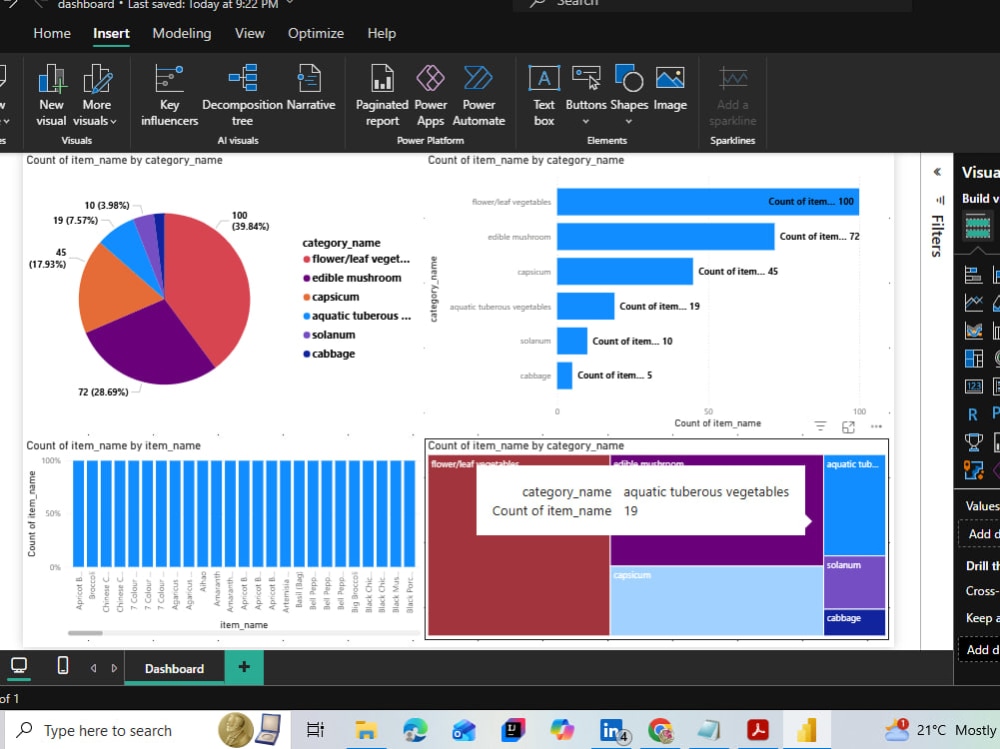Select the flower/leaf vegetables bar
The width and height of the screenshot is (1000, 749).
pyautogui.click(x=708, y=202)
